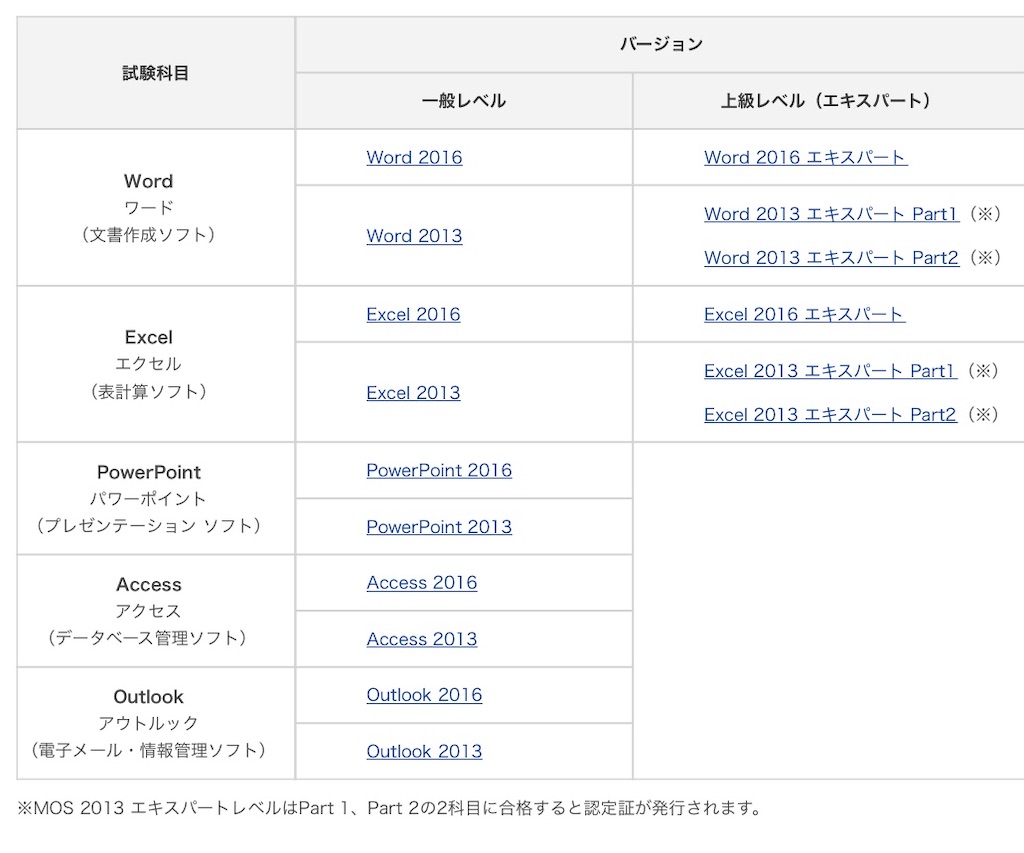Screen dimensions: 1024x853
Task: Open the Word 2013 link
Action: 414,236
